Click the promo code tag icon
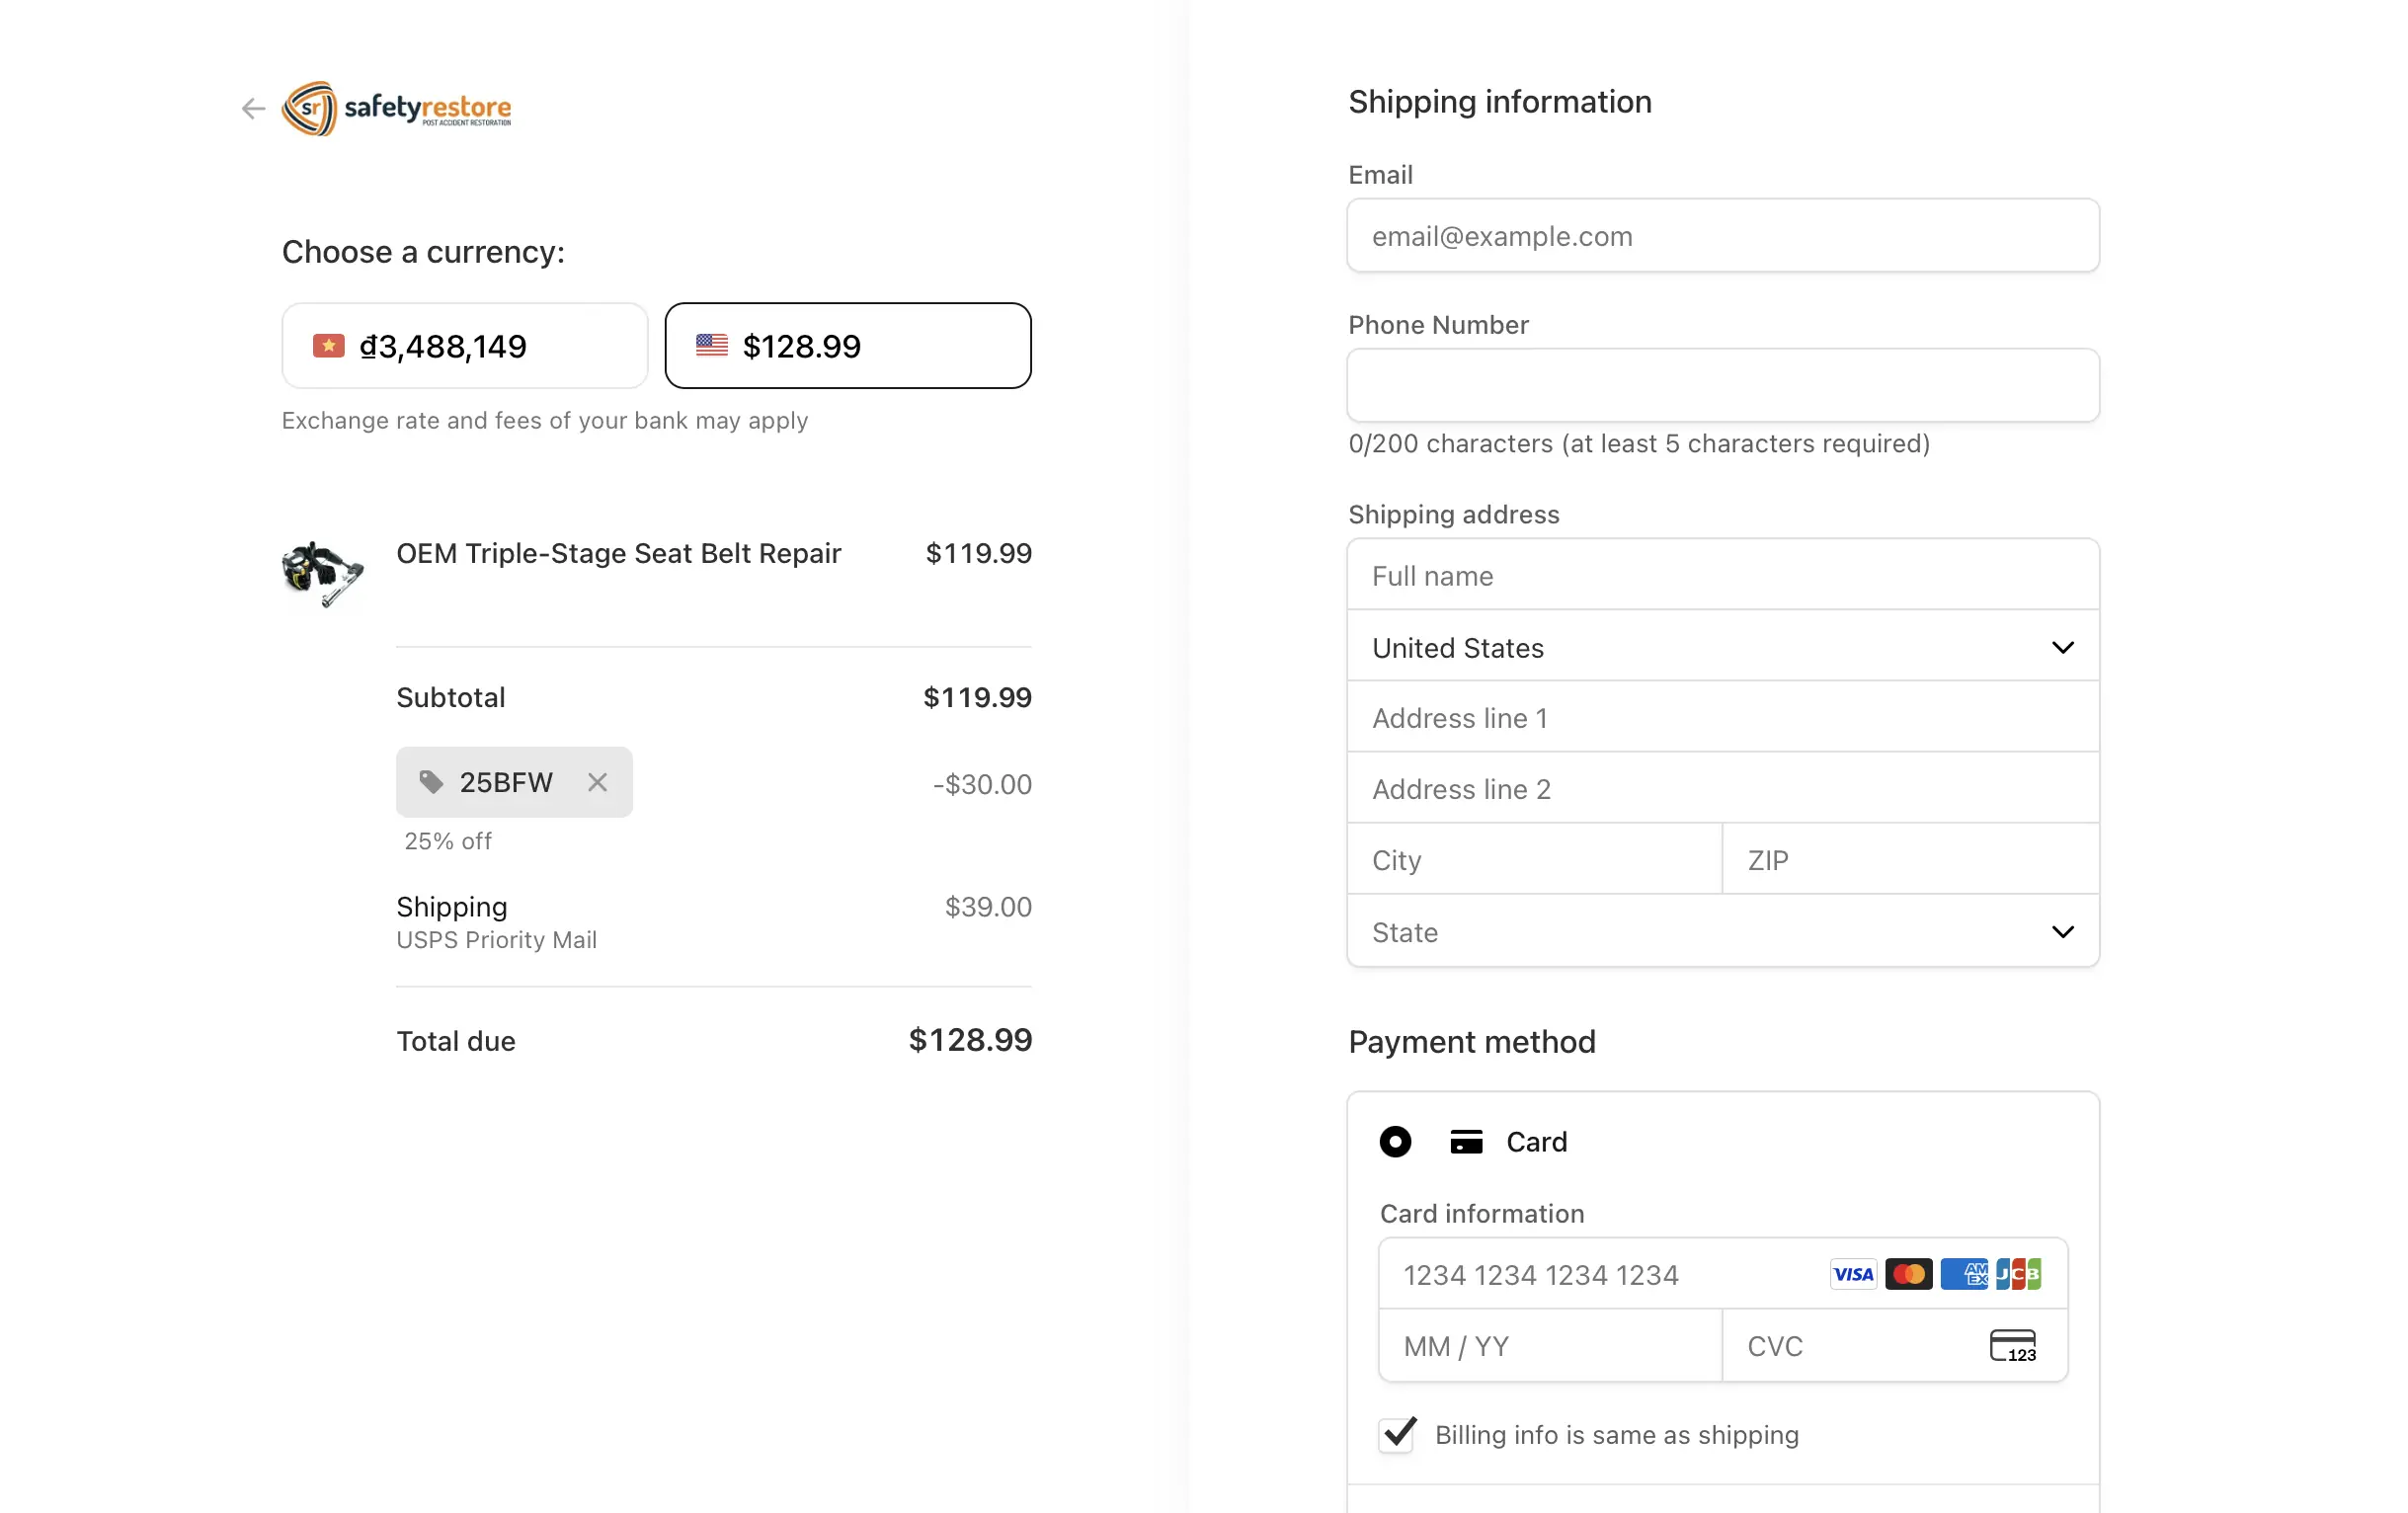The height and width of the screenshot is (1513, 2408). [x=431, y=782]
